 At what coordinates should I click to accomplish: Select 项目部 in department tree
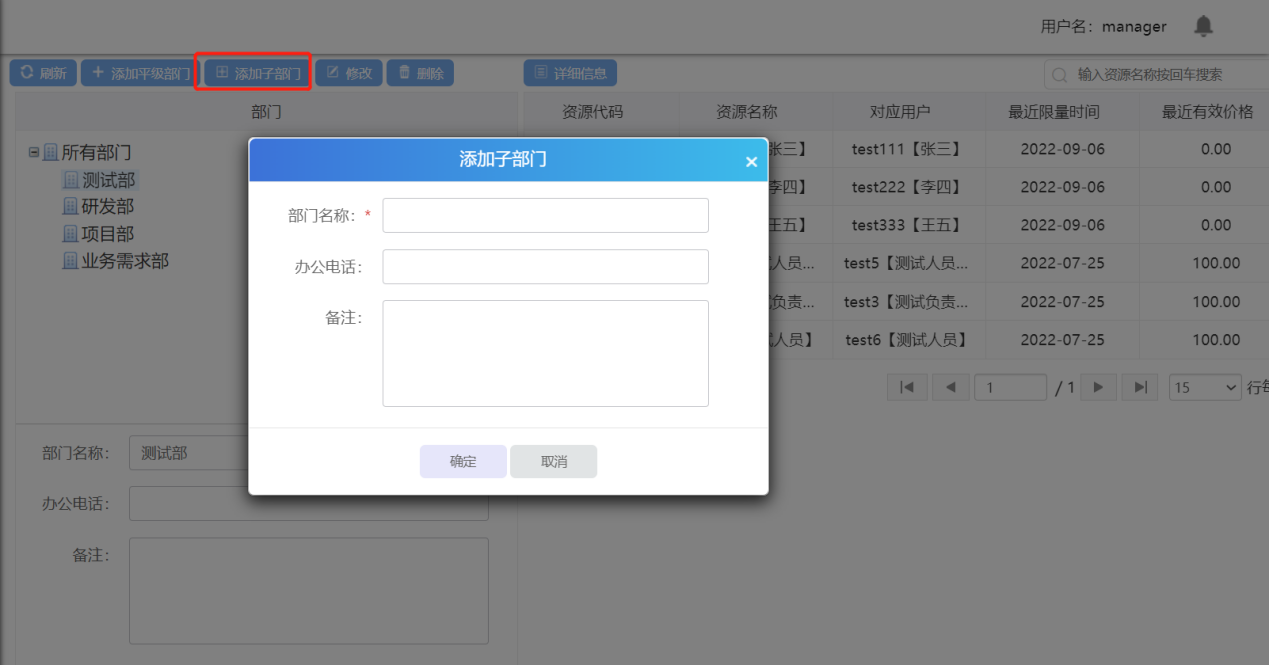(x=107, y=233)
